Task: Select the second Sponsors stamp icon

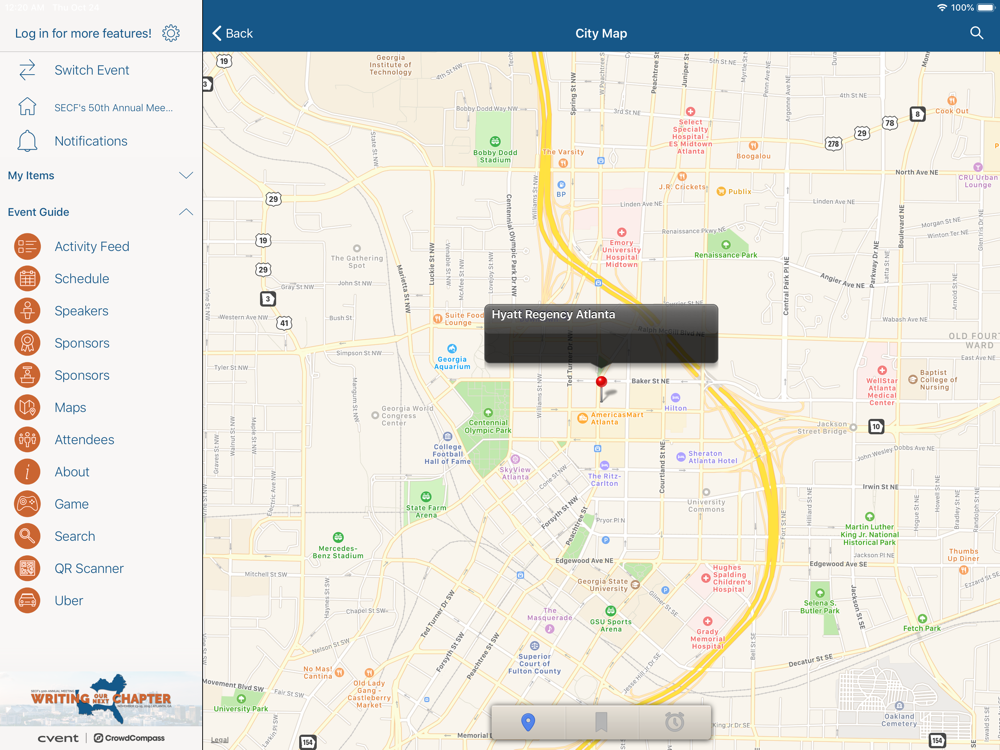Action: pos(27,376)
